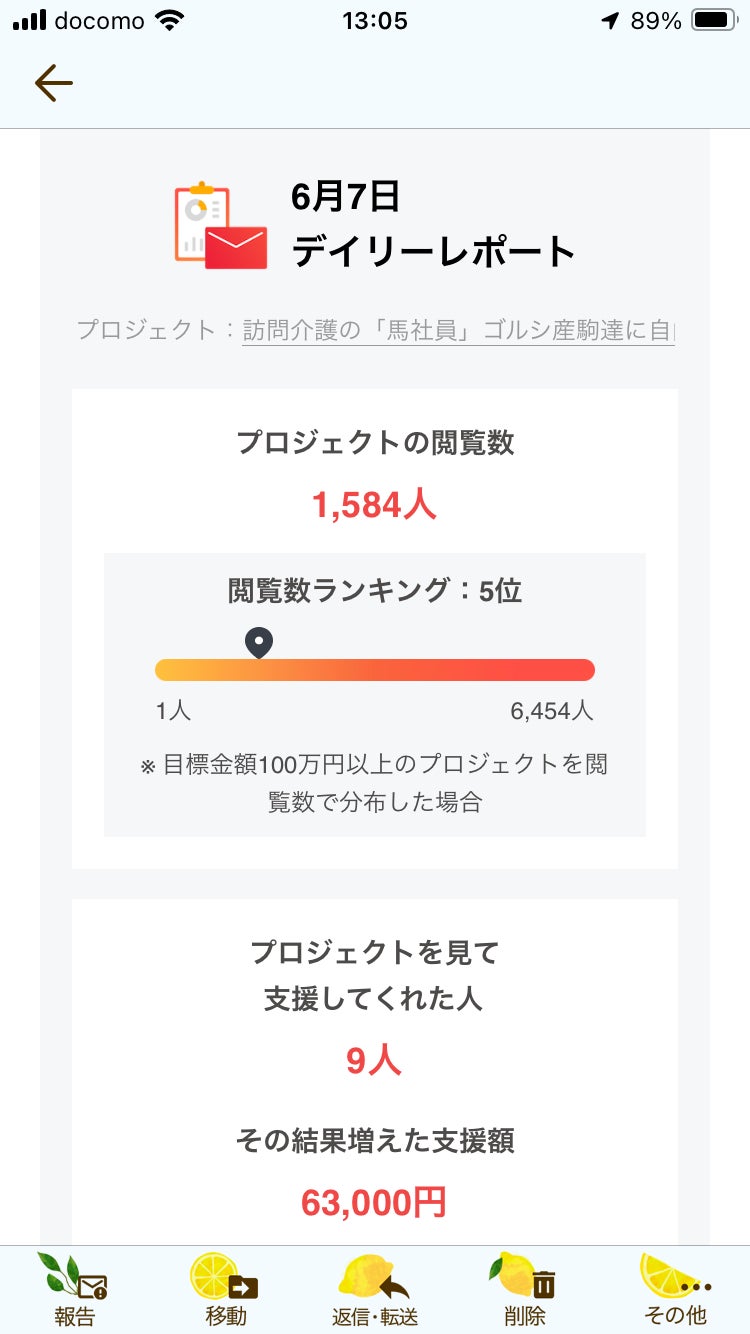The width and height of the screenshot is (750, 1334).
Task: Tap the 閲覧数ランキング：5位 heading
Action: point(374,591)
